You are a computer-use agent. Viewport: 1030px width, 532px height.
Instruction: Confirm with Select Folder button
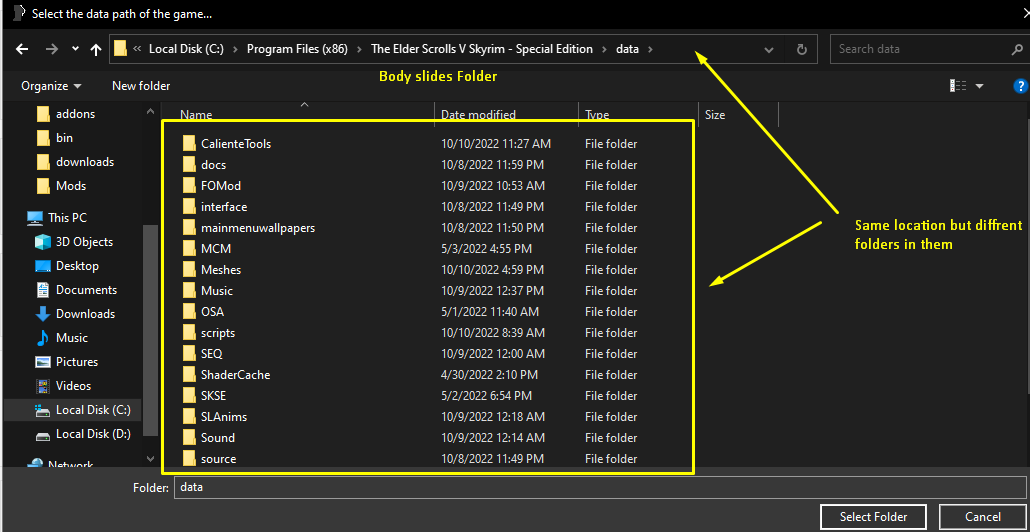(873, 517)
